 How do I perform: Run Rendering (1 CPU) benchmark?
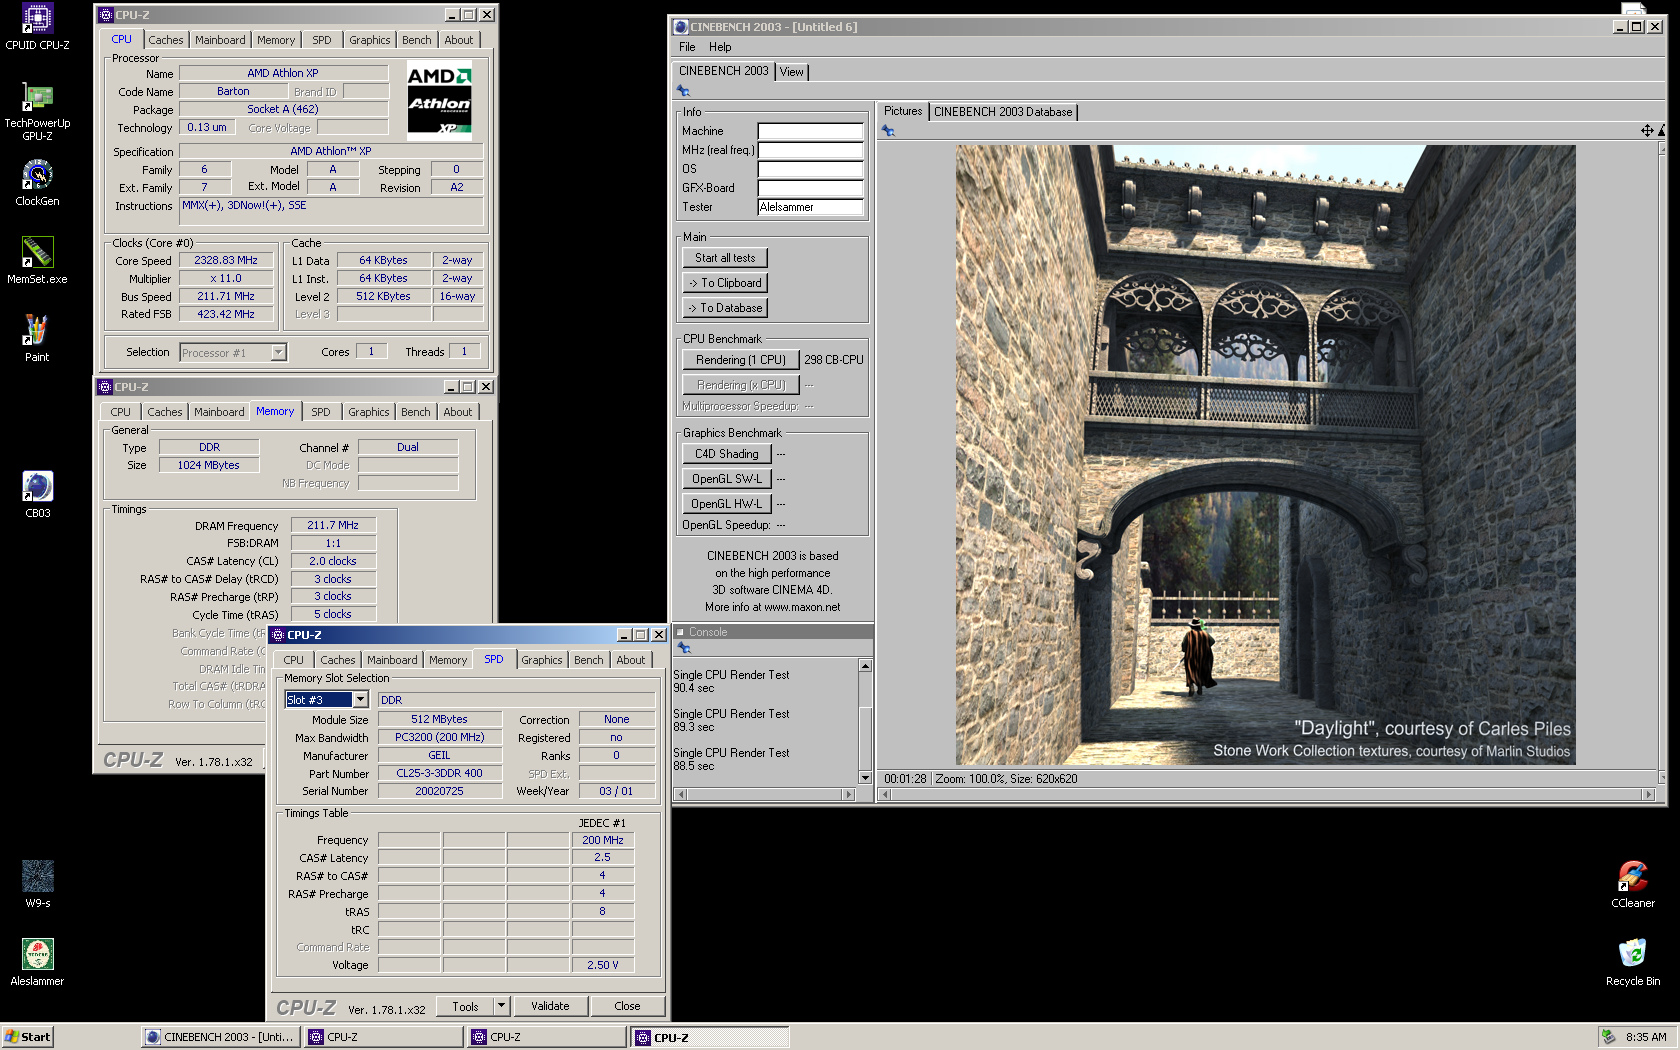tap(741, 360)
